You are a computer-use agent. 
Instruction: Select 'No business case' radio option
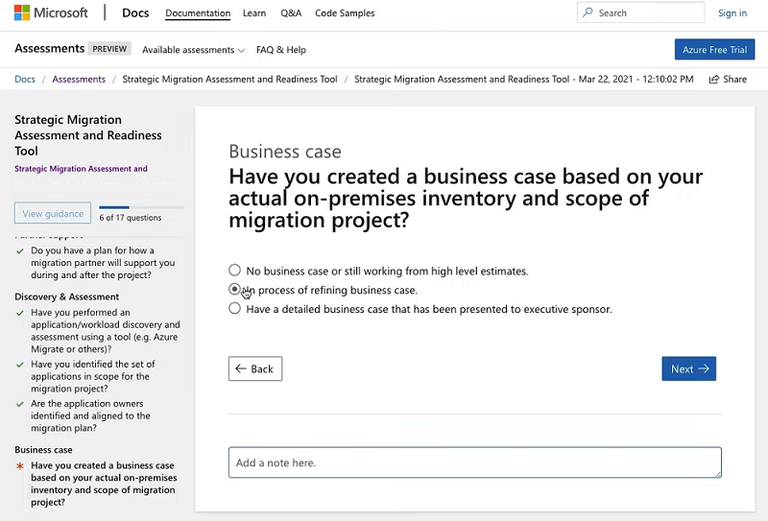point(235,270)
